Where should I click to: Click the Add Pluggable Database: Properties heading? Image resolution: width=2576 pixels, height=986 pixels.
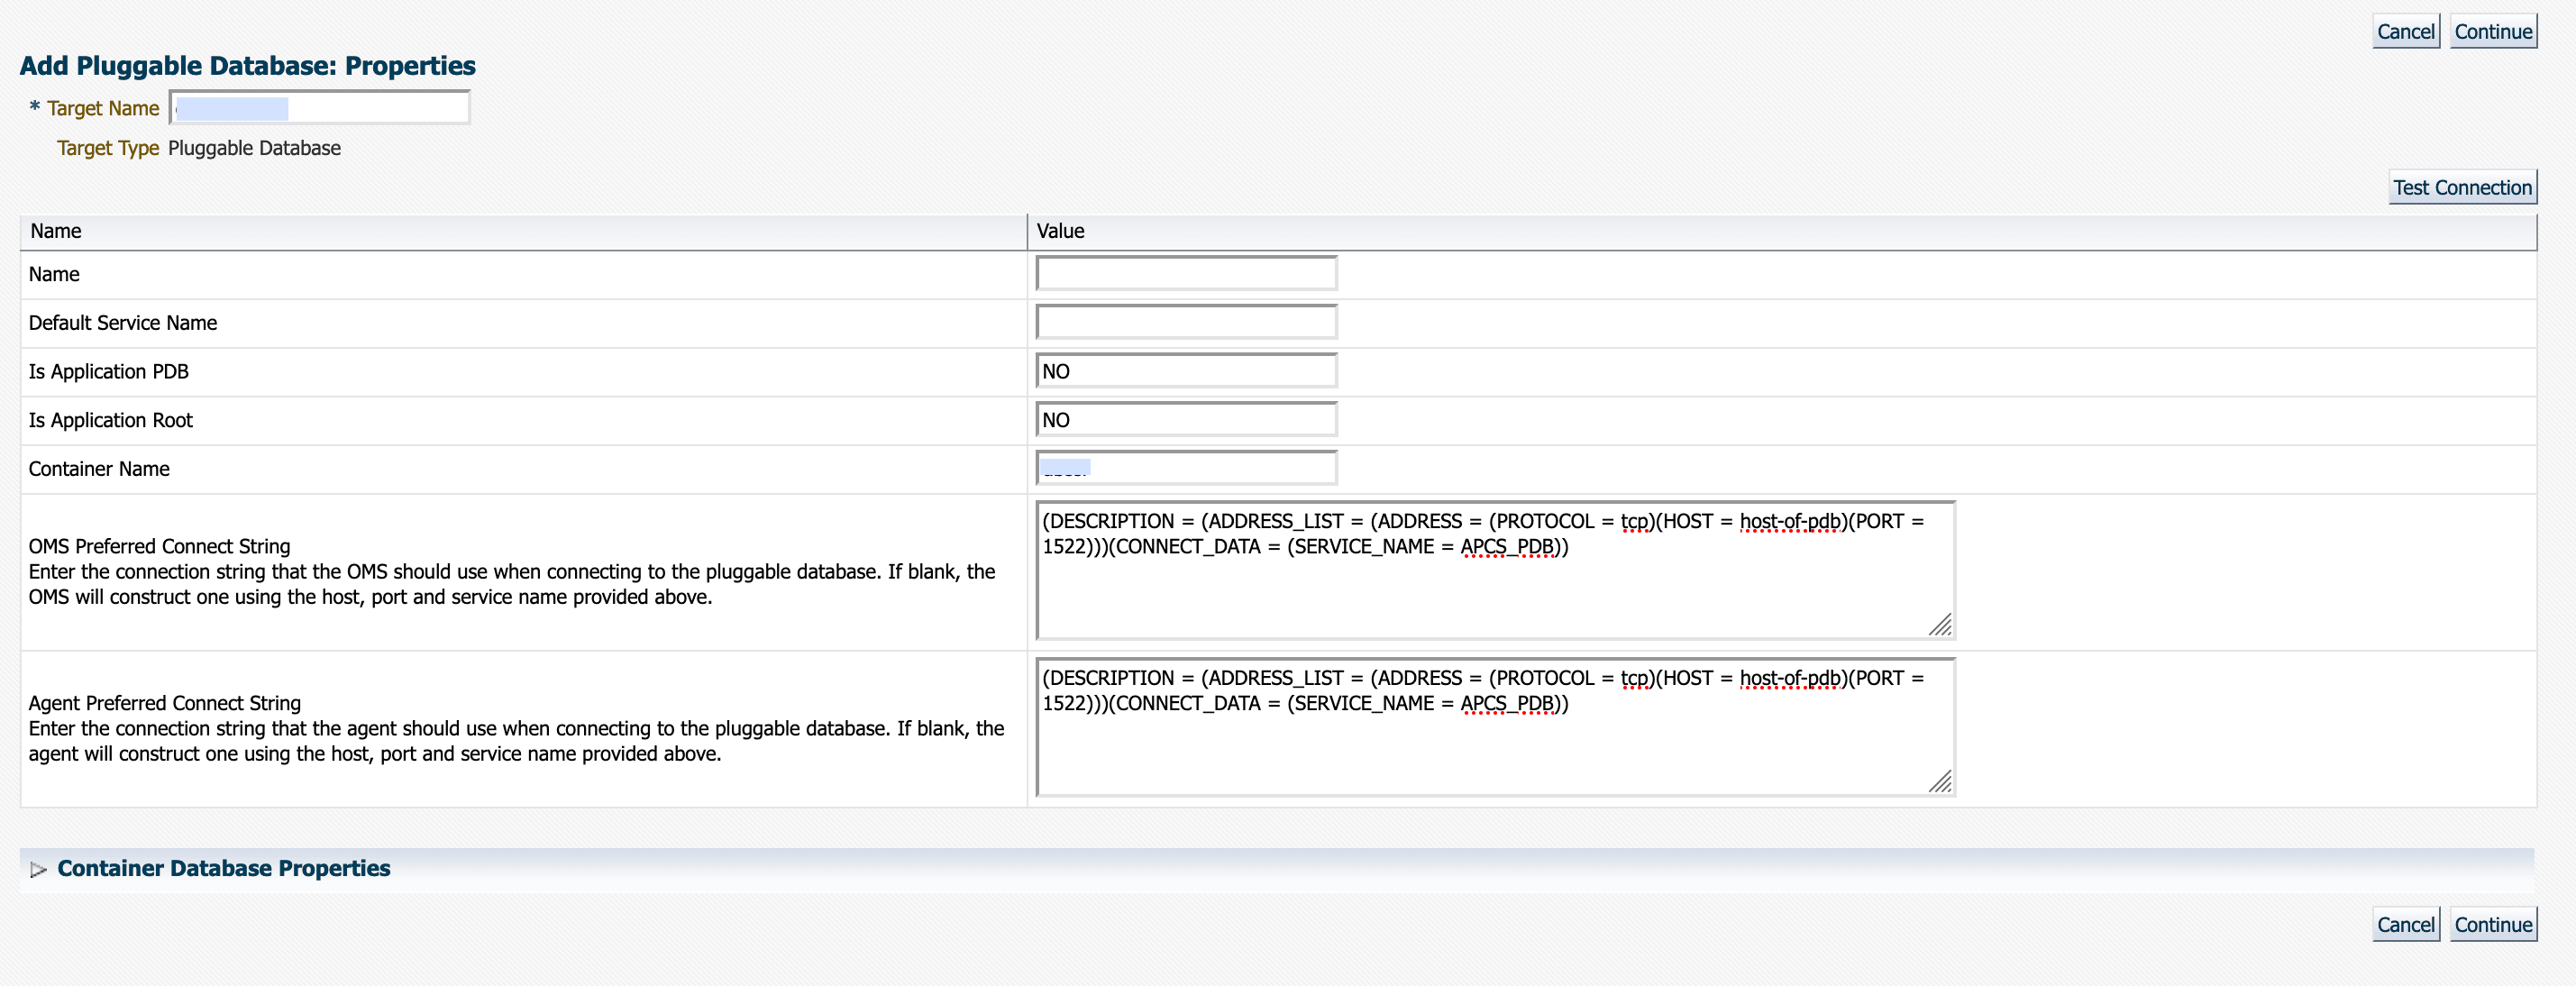(247, 66)
